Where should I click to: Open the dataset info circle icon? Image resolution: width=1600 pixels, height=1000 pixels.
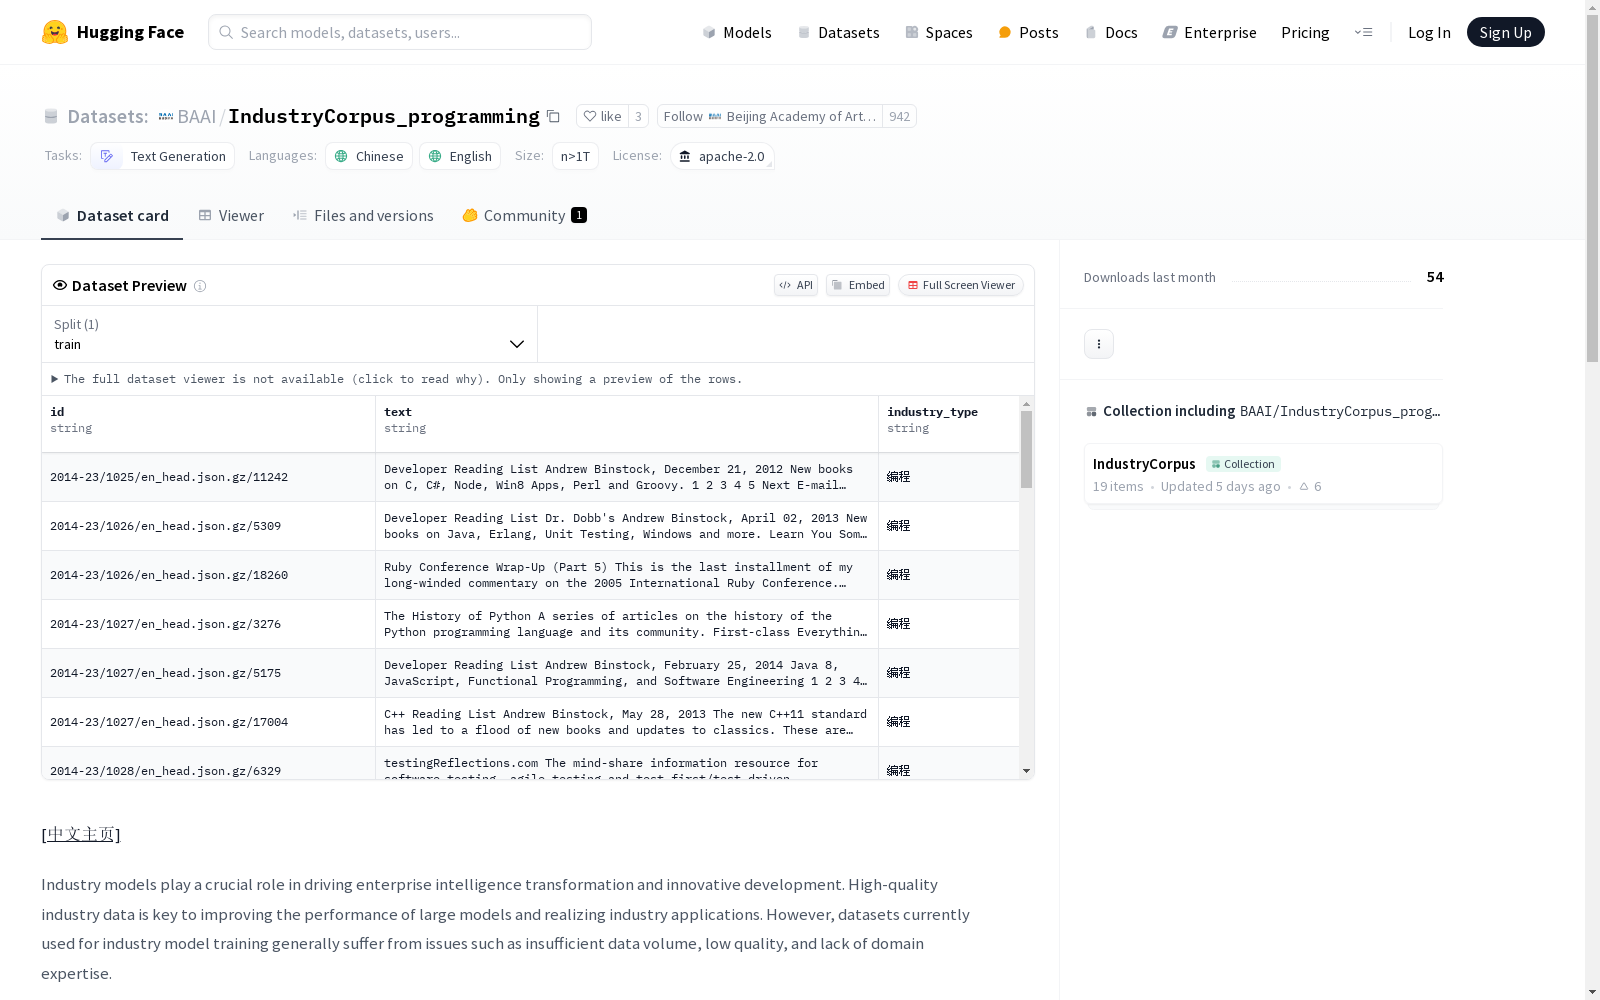pyautogui.click(x=200, y=286)
